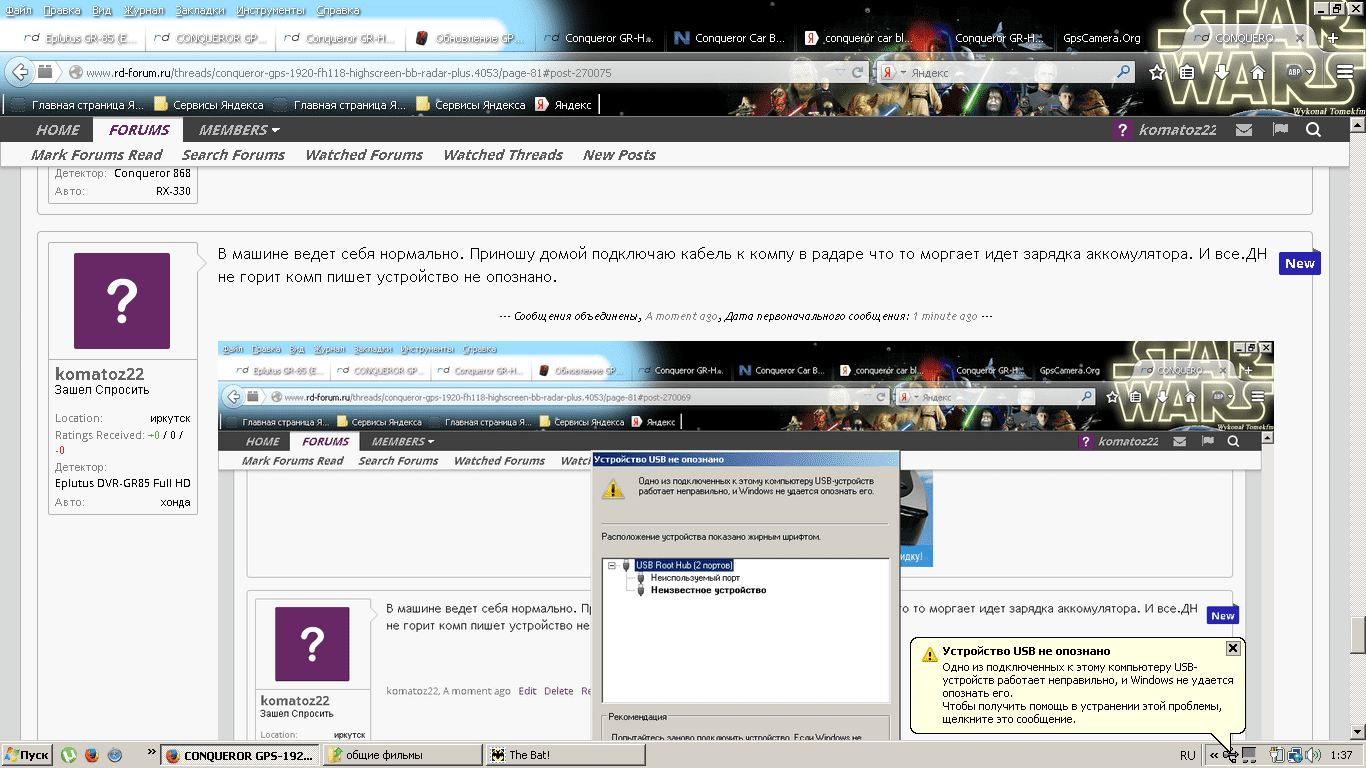Expand hidden system tray icons
Screen dimensions: 1366x768
(1214, 756)
